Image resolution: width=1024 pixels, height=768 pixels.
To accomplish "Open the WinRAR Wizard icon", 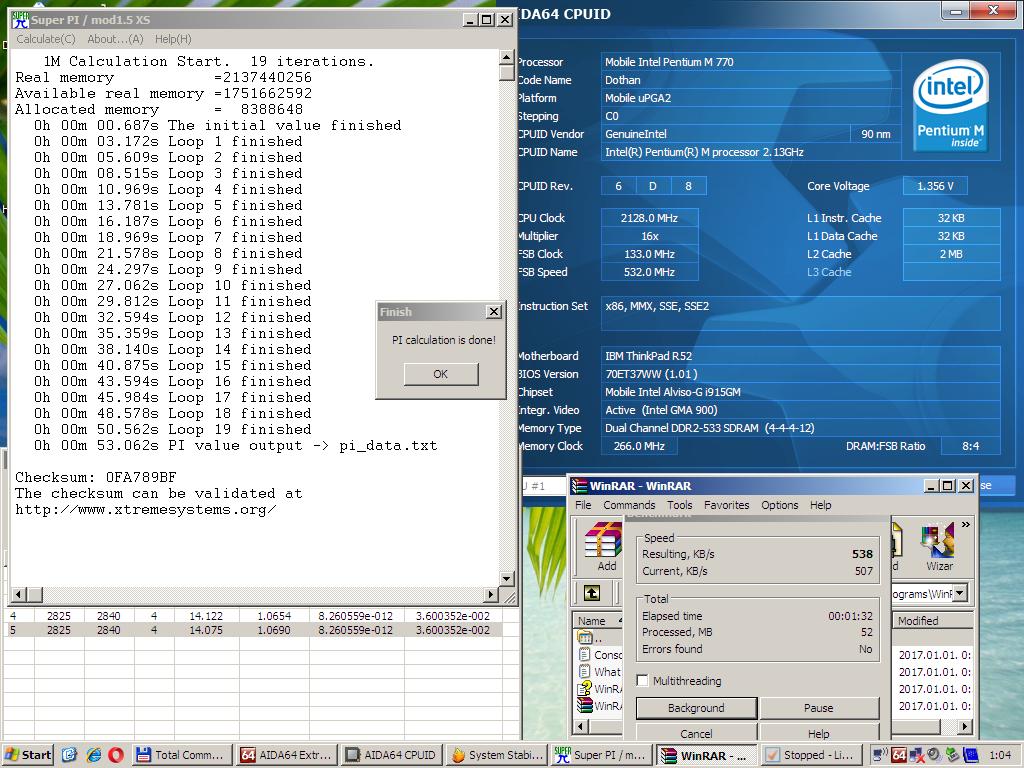I will 938,546.
